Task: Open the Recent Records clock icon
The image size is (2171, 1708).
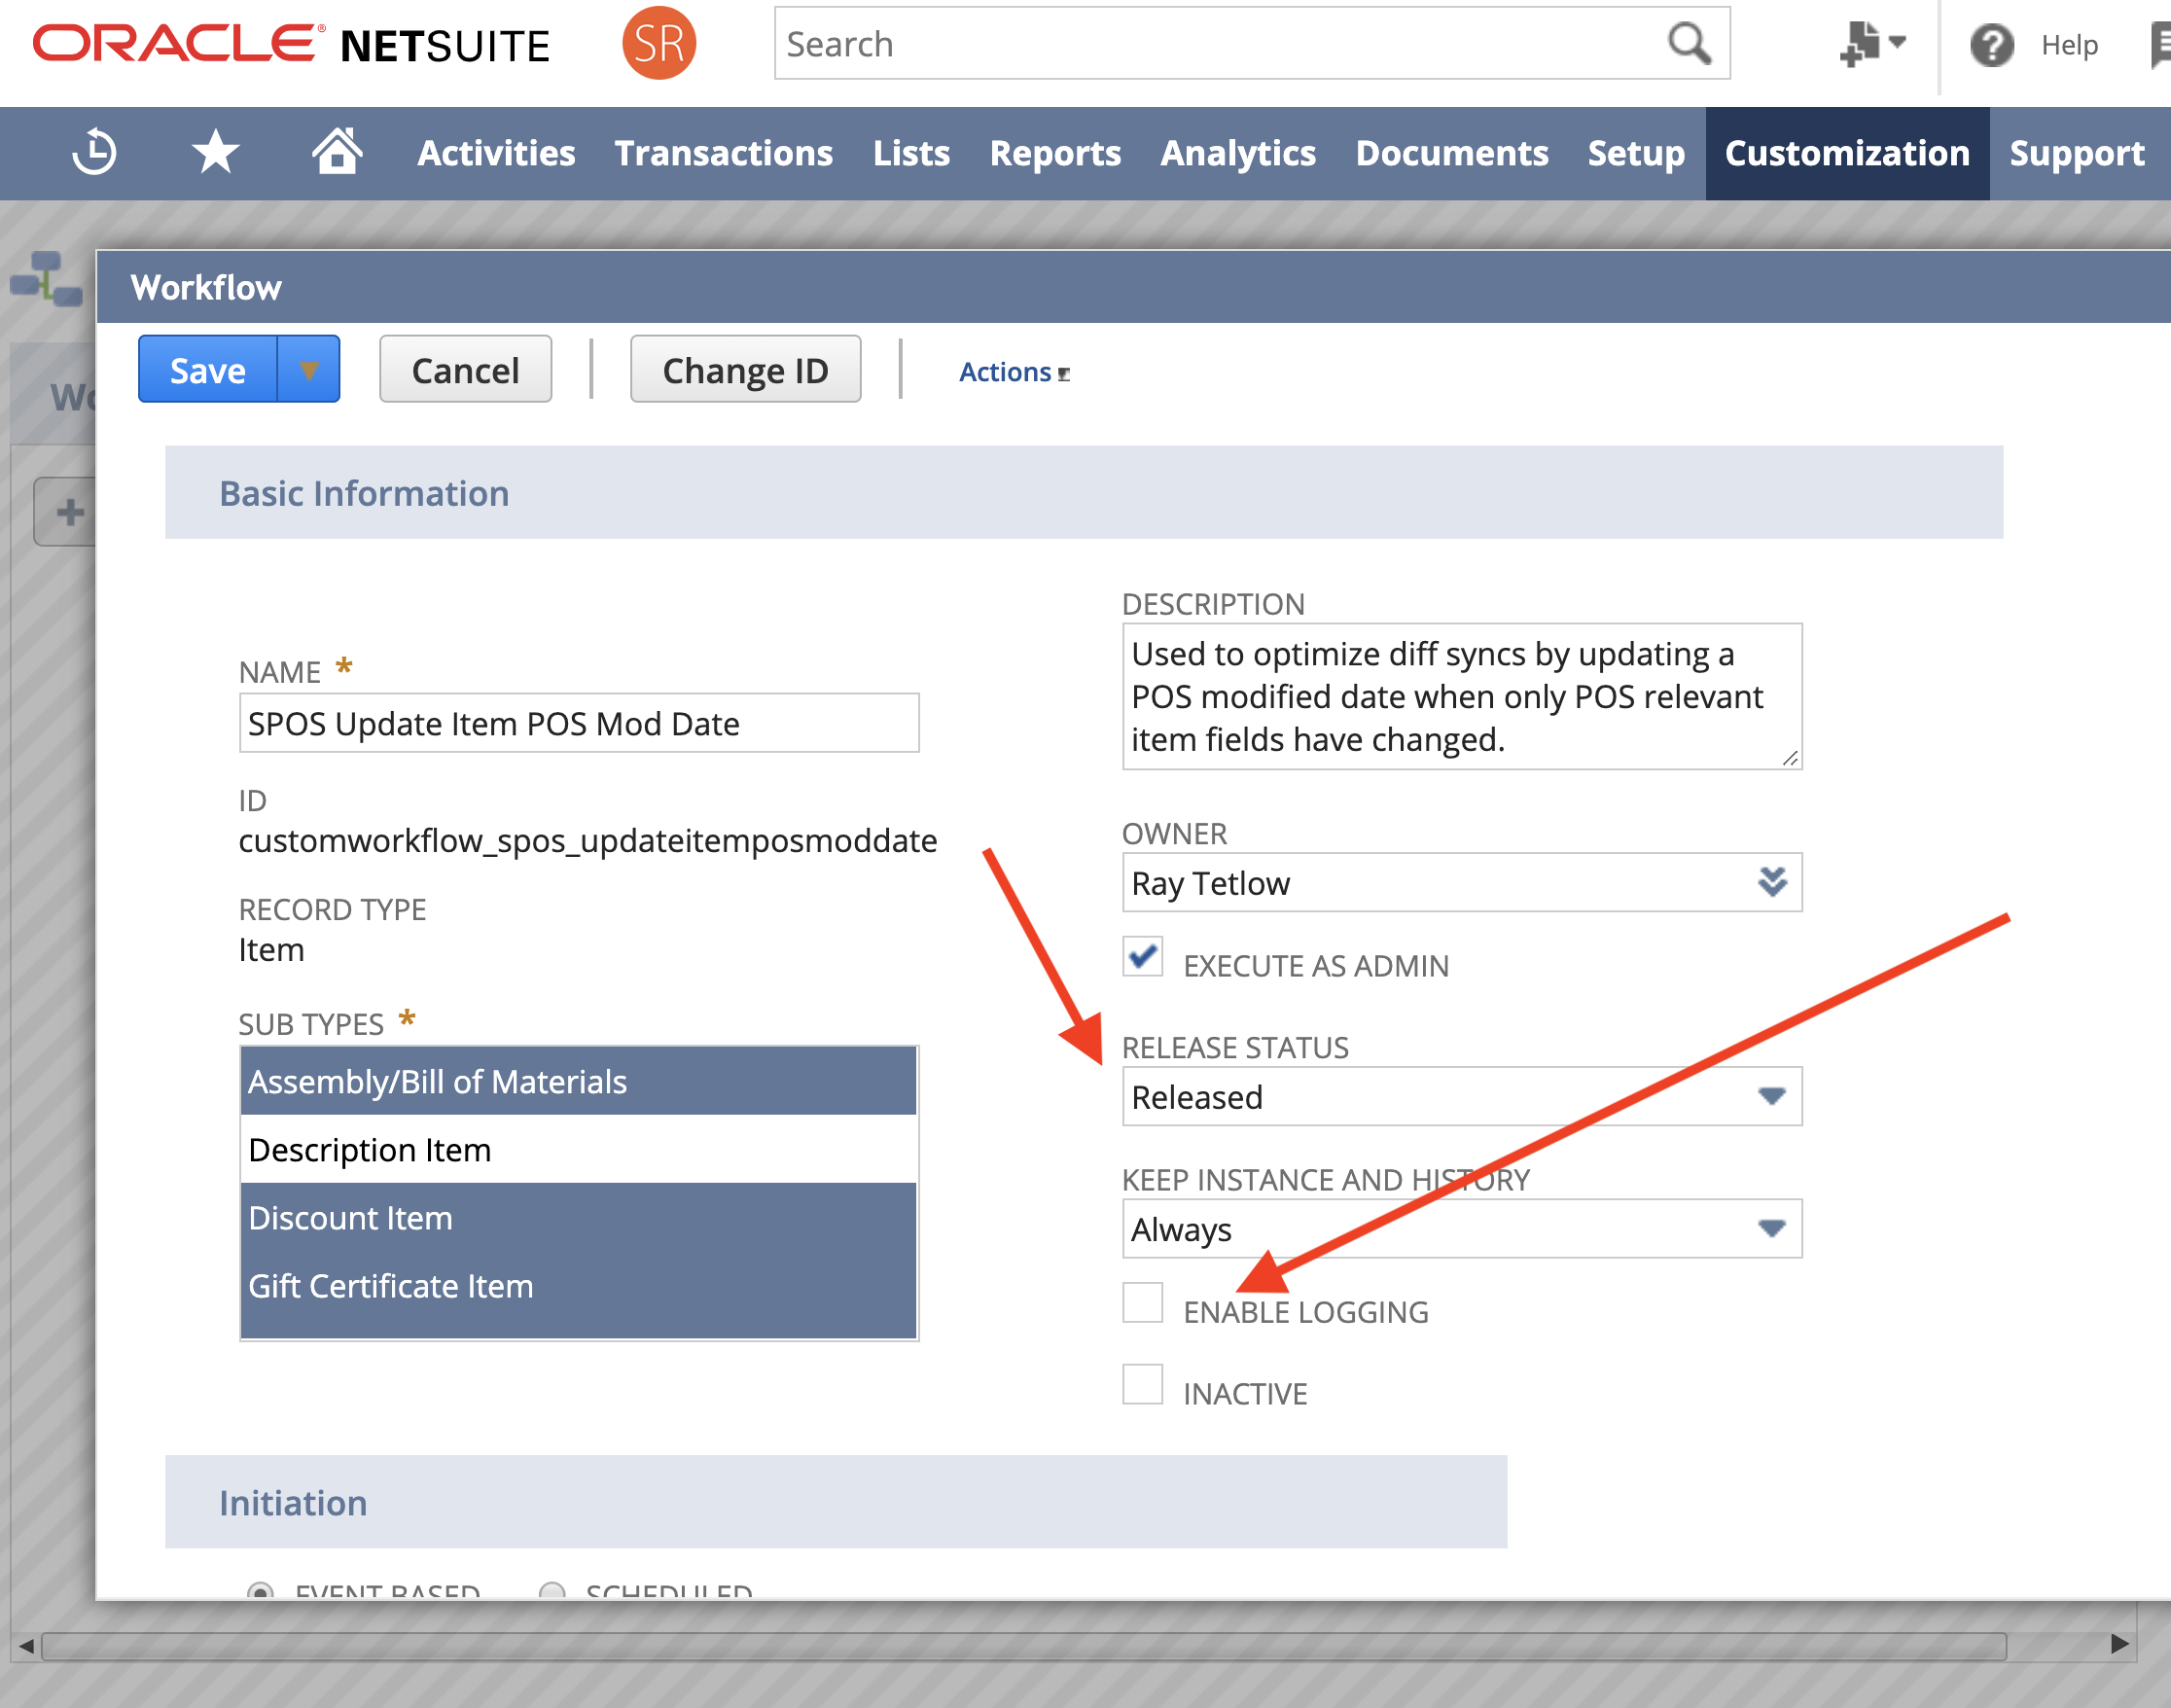Action: coord(95,152)
